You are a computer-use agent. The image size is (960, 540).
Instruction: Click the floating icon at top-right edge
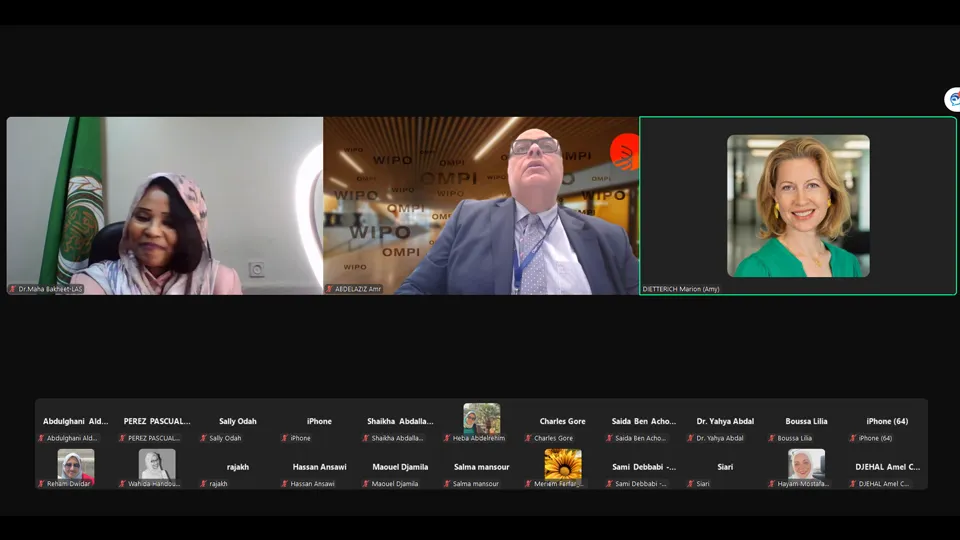tap(953, 99)
